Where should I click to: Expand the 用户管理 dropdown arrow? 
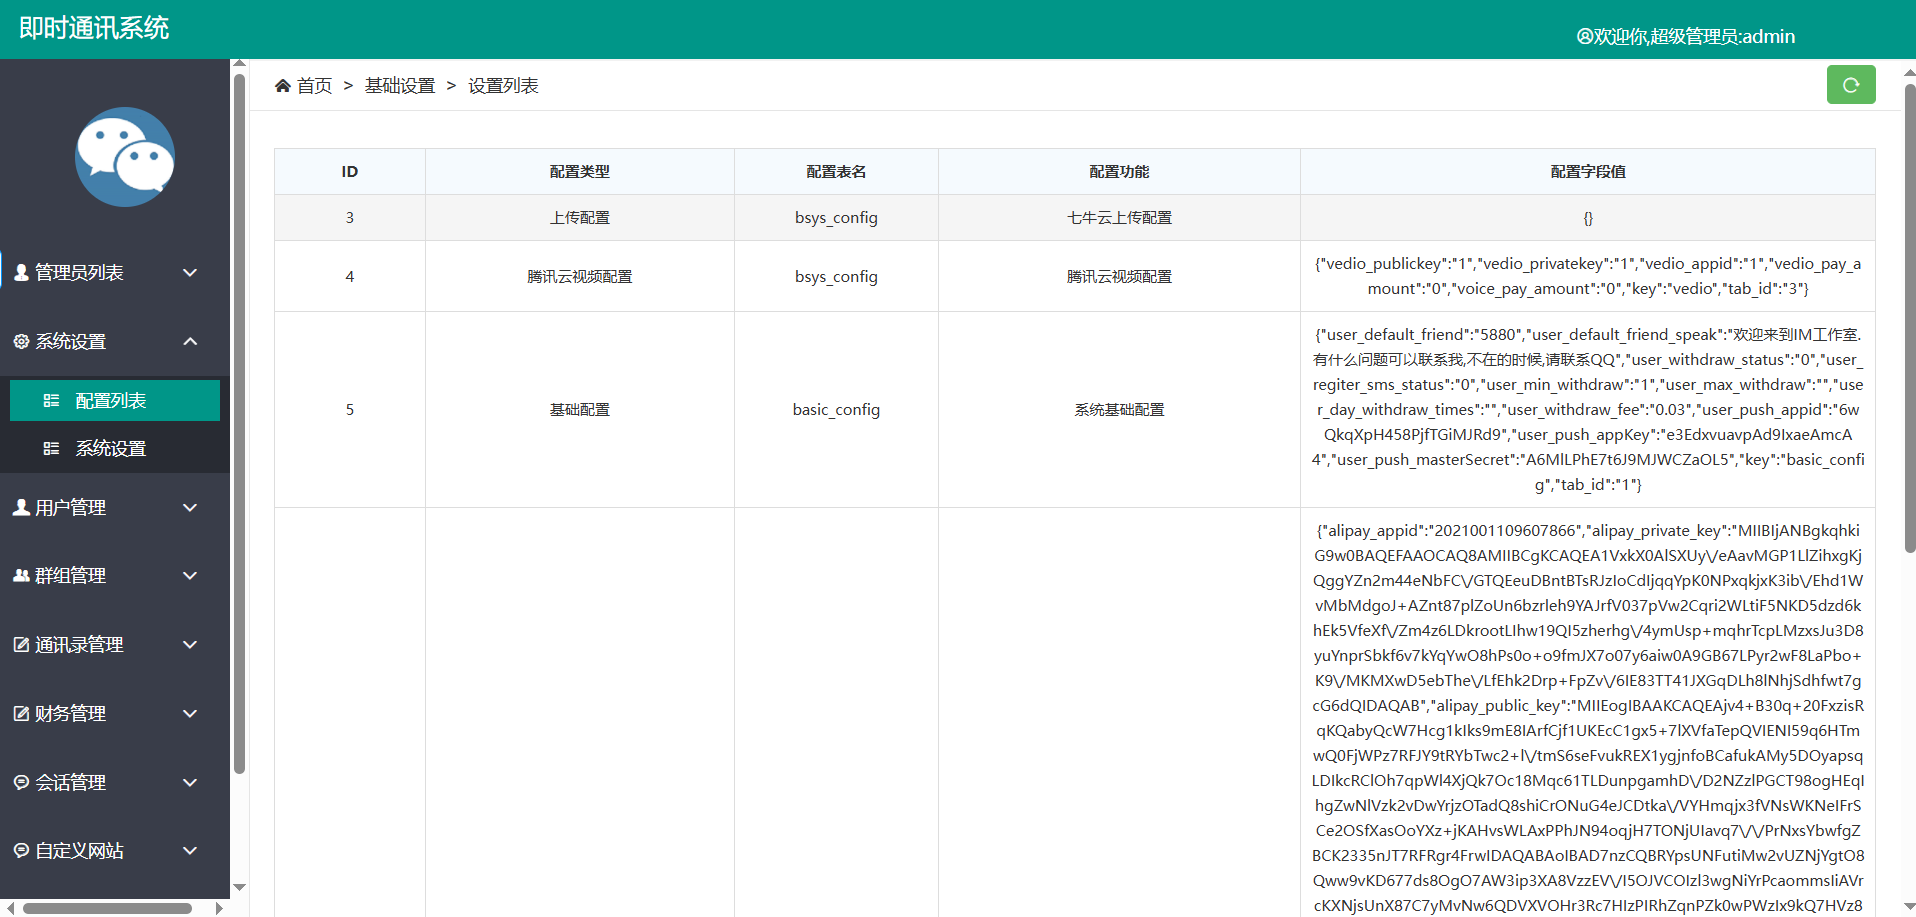pos(190,507)
